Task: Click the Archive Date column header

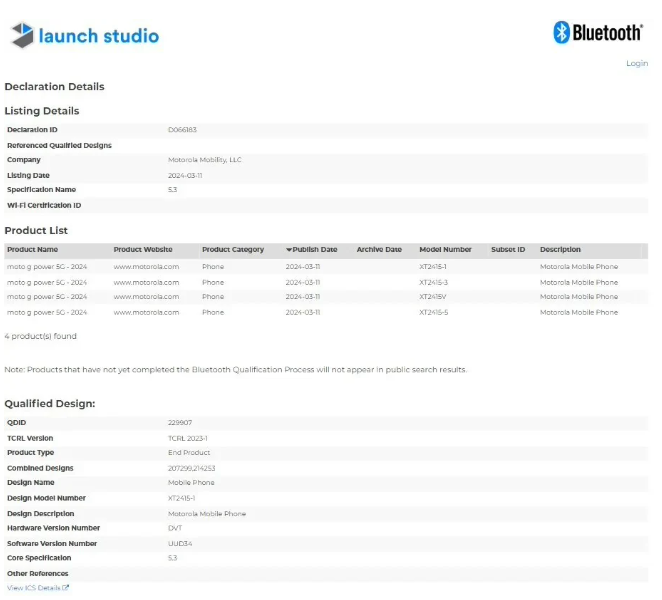Action: 379,250
